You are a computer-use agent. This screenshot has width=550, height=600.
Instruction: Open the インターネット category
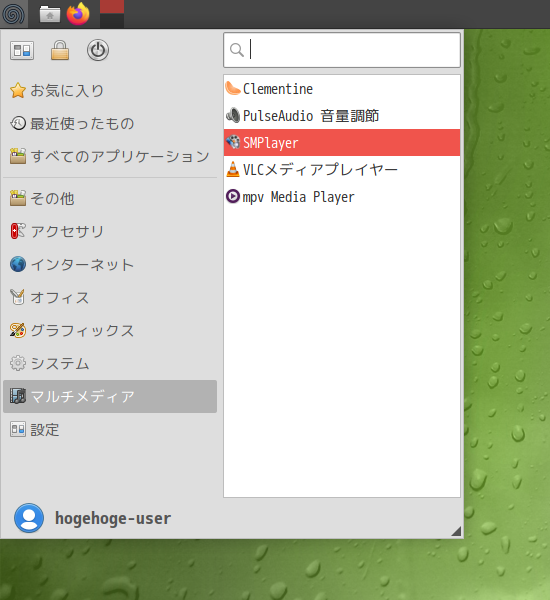110,264
